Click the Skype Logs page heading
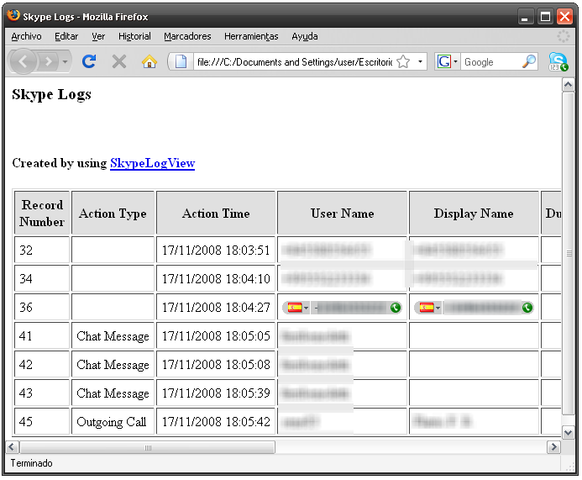This screenshot has height=480, width=582. (52, 94)
